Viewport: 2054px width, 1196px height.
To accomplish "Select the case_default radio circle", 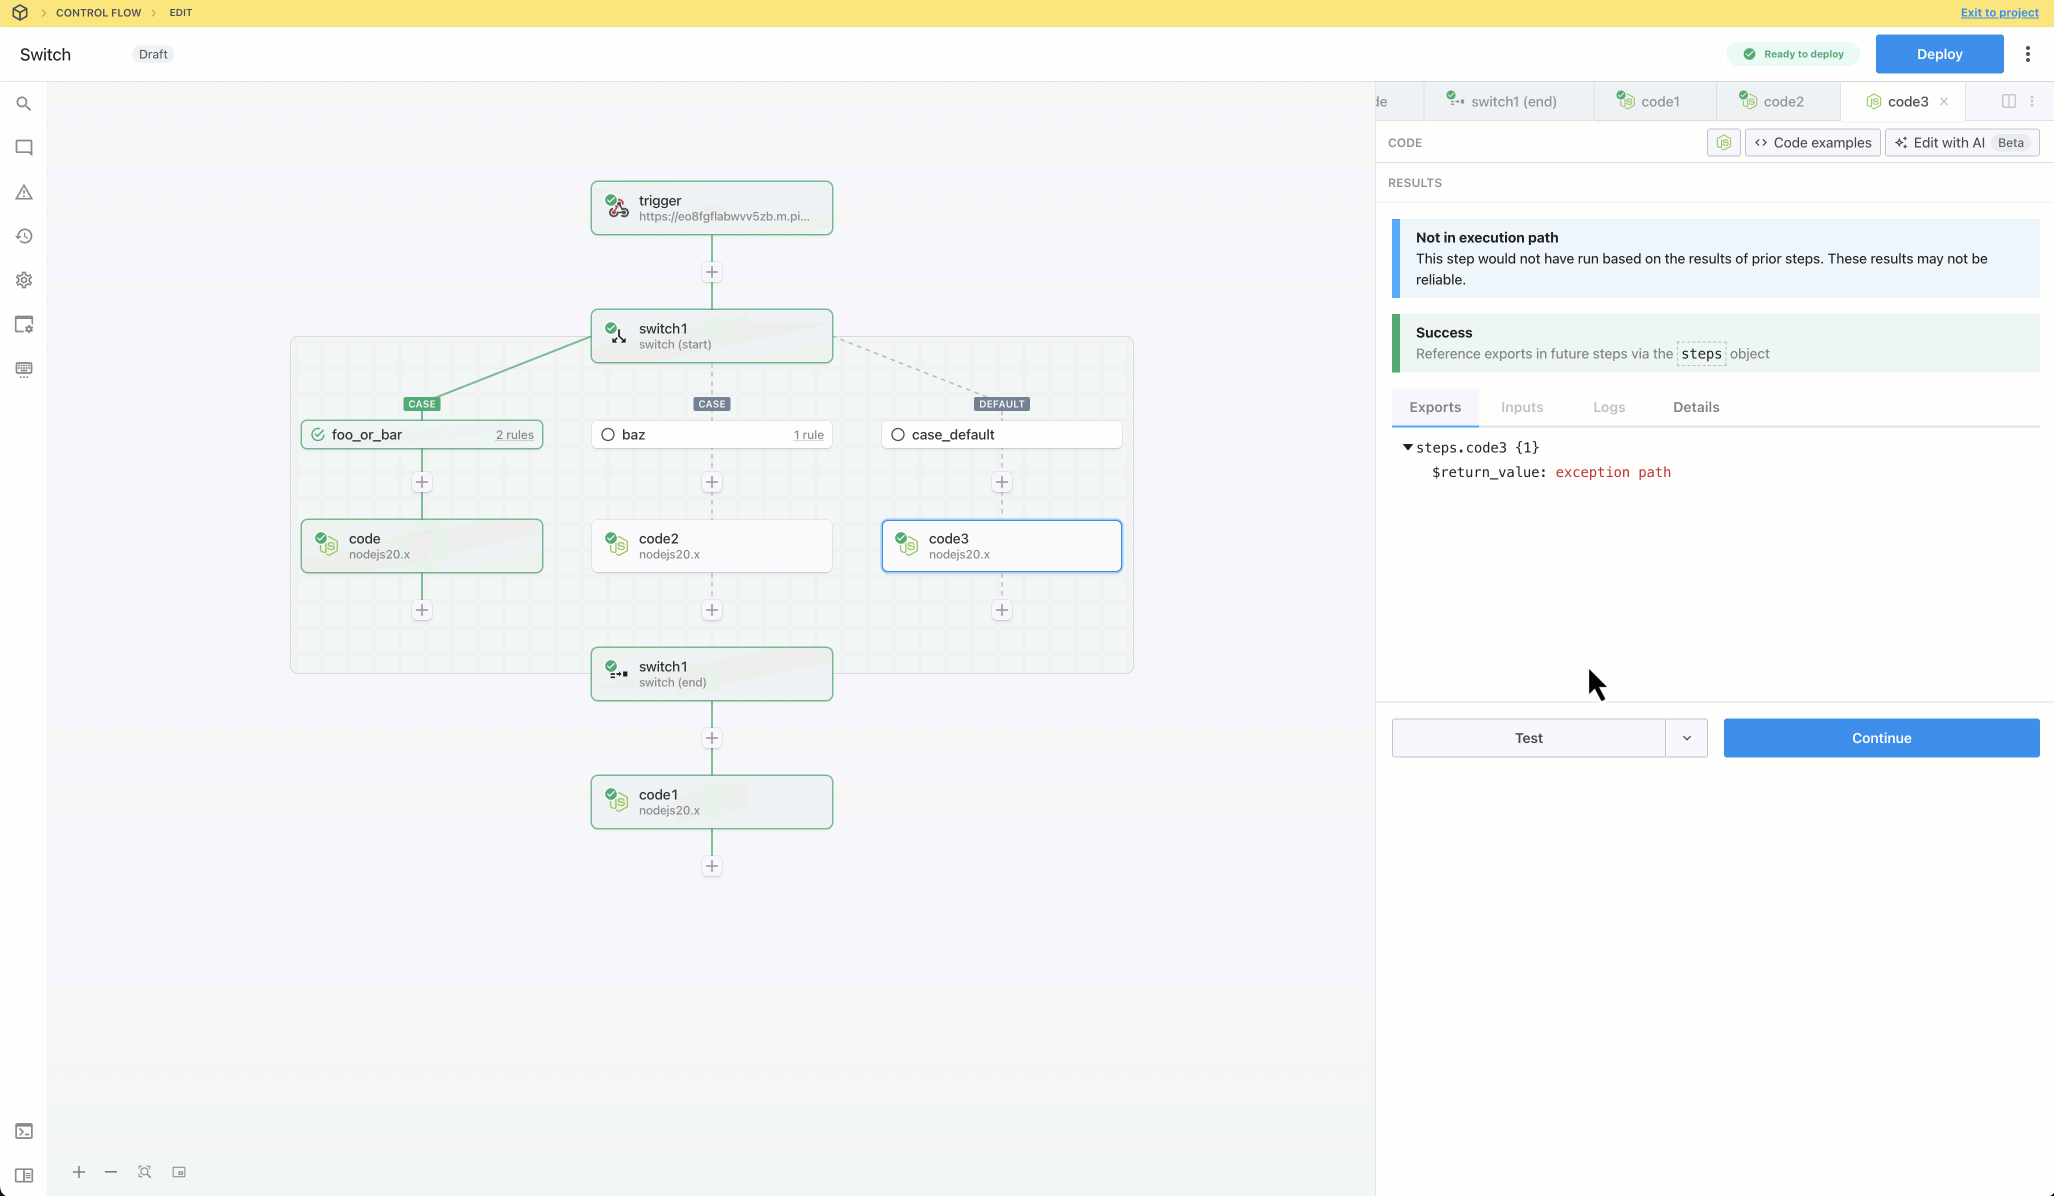I will pos(898,435).
